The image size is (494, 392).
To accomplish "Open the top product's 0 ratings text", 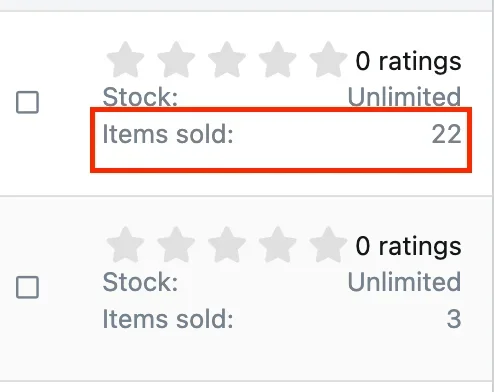I will pos(408,62).
